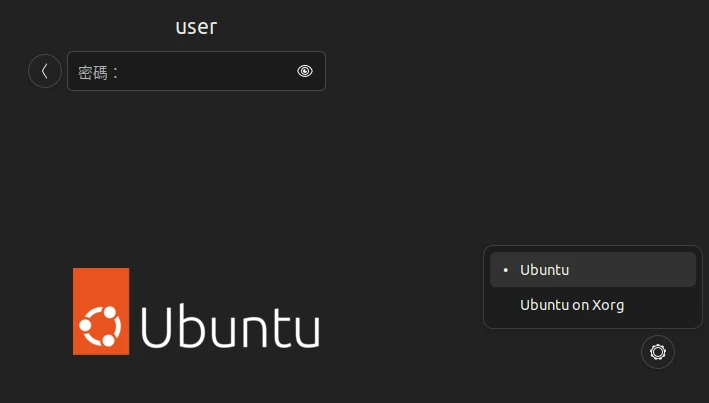This screenshot has height=403, width=709.
Task: Toggle password visibility with the eye icon
Action: point(305,71)
